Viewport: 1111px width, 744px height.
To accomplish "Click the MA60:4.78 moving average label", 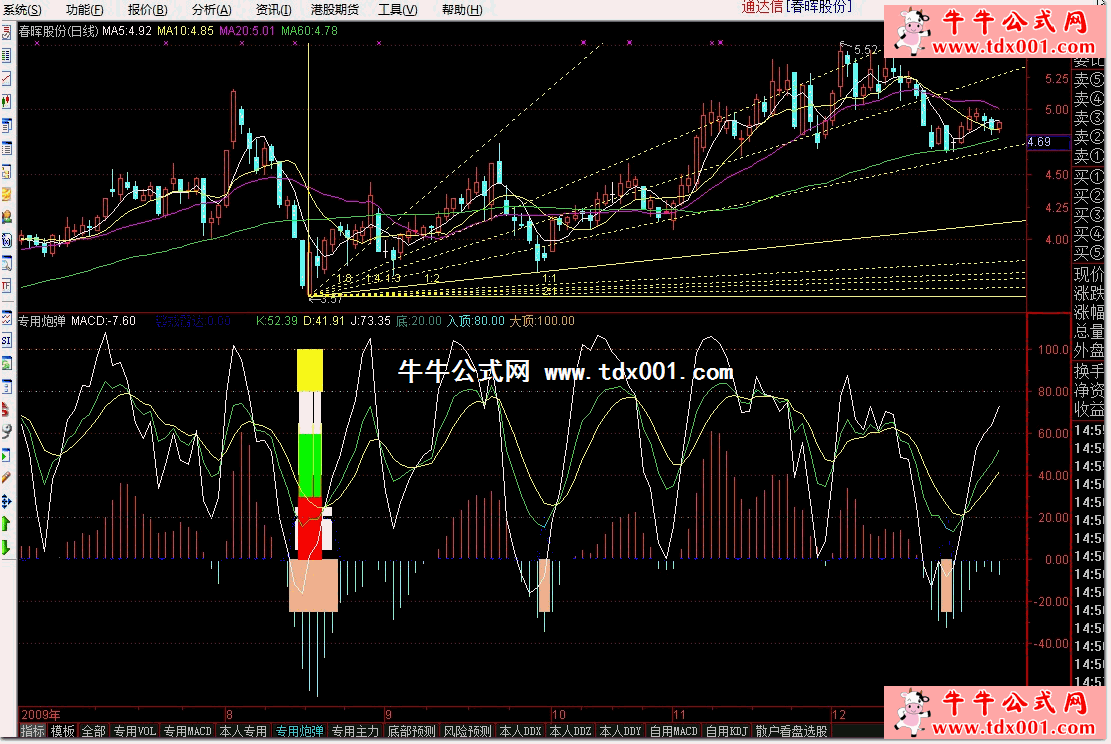I will point(310,31).
